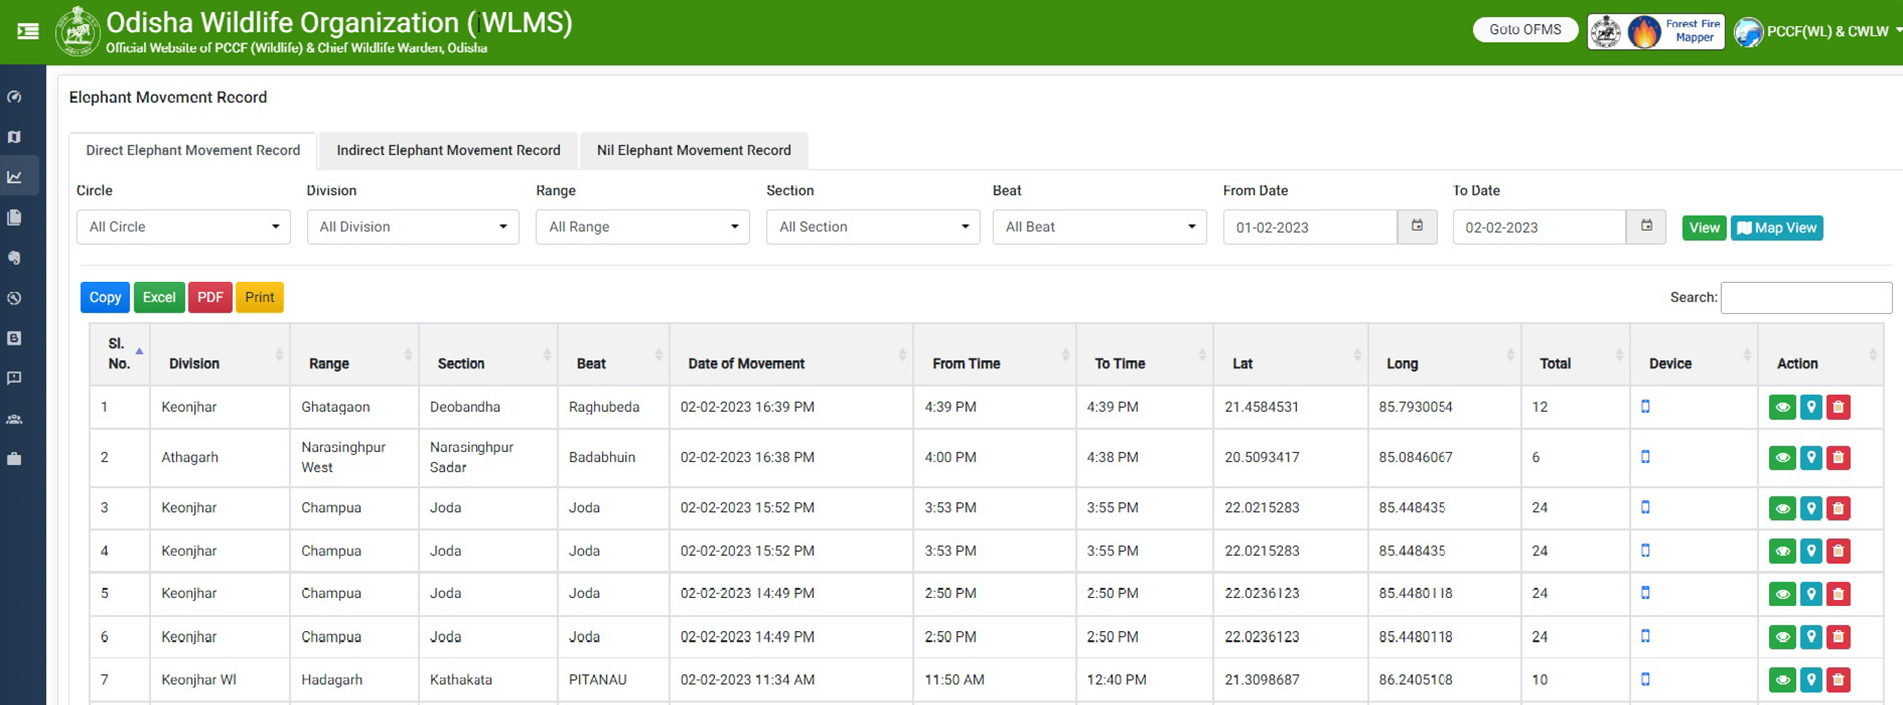This screenshot has height=705, width=1903.
Task: Expand the Section dropdown
Action: pos(873,227)
